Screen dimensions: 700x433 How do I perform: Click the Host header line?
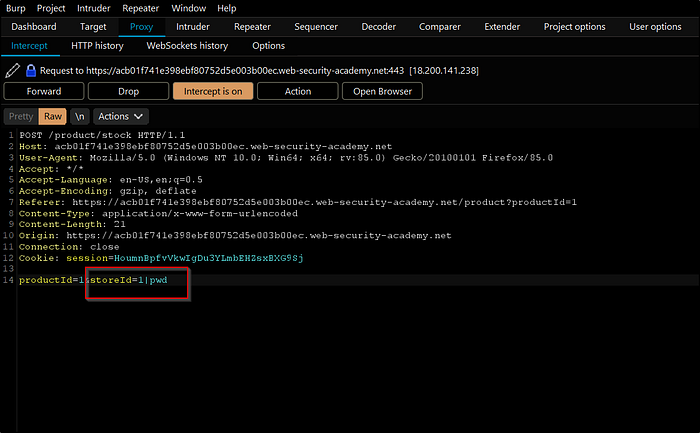205,146
